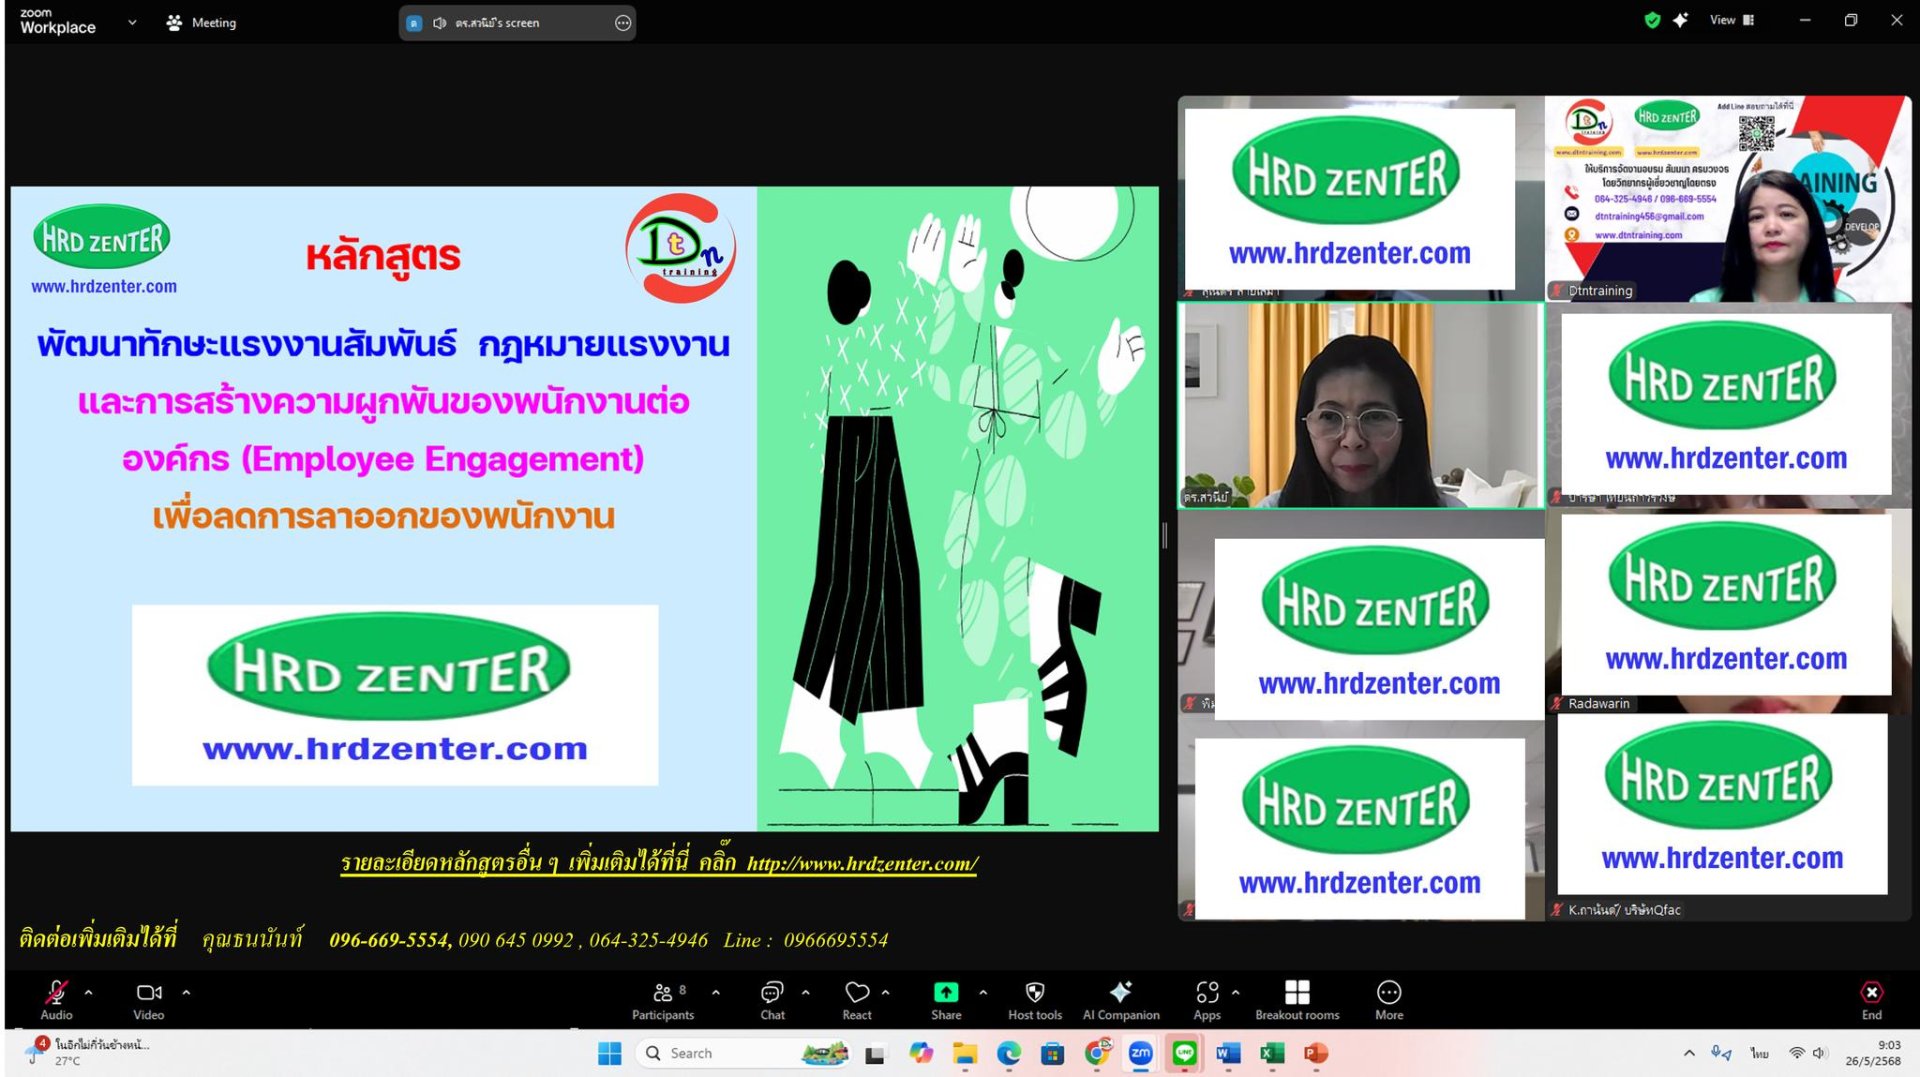1920x1077 pixels.
Task: Click the panel divider handle beside shared screen
Action: tap(1165, 536)
